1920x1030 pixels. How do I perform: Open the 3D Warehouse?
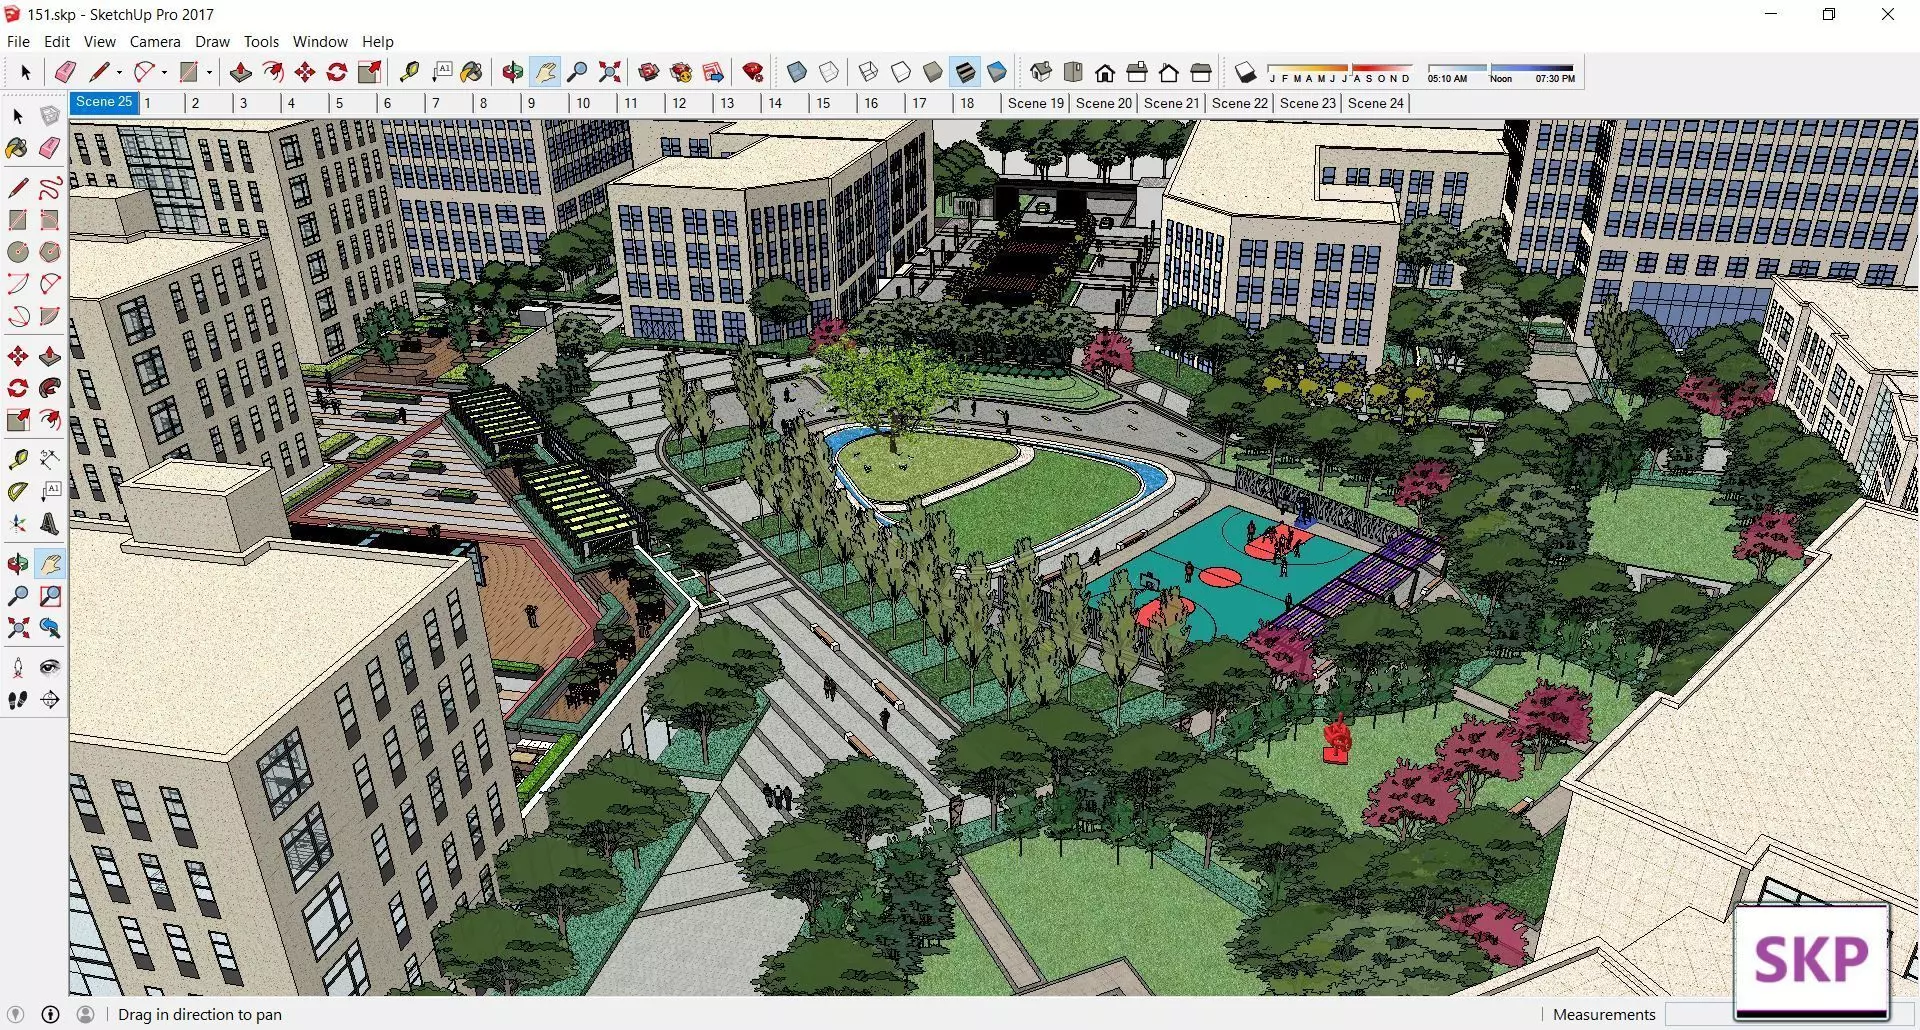point(649,72)
